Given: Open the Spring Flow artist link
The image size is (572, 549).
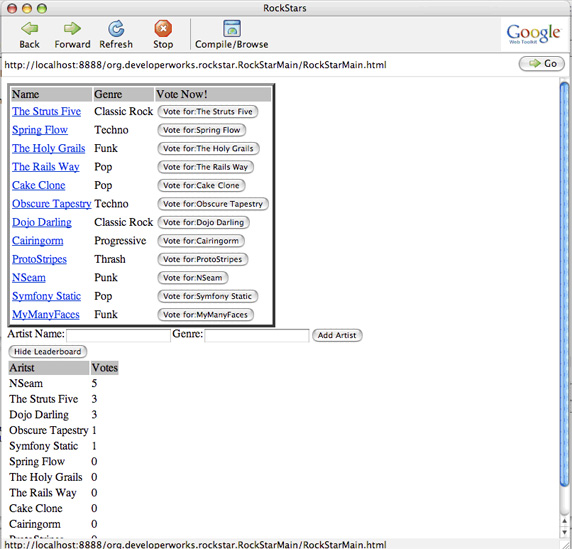Looking at the screenshot, I should tap(40, 130).
